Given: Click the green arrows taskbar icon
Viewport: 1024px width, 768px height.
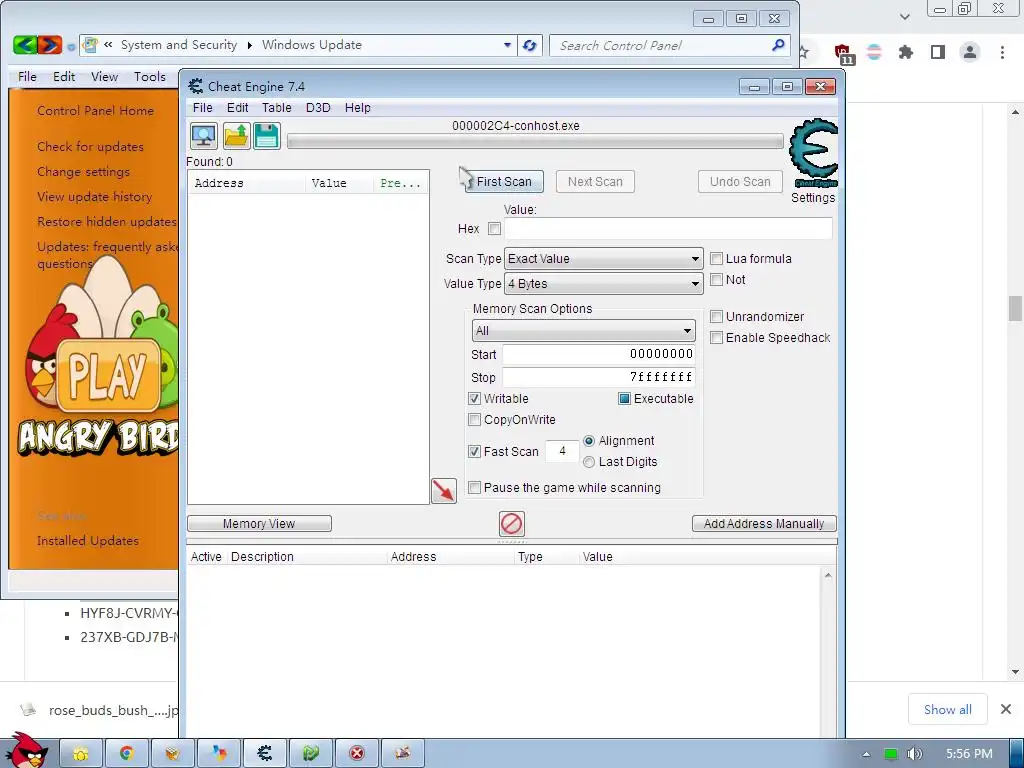Looking at the screenshot, I should [311, 753].
